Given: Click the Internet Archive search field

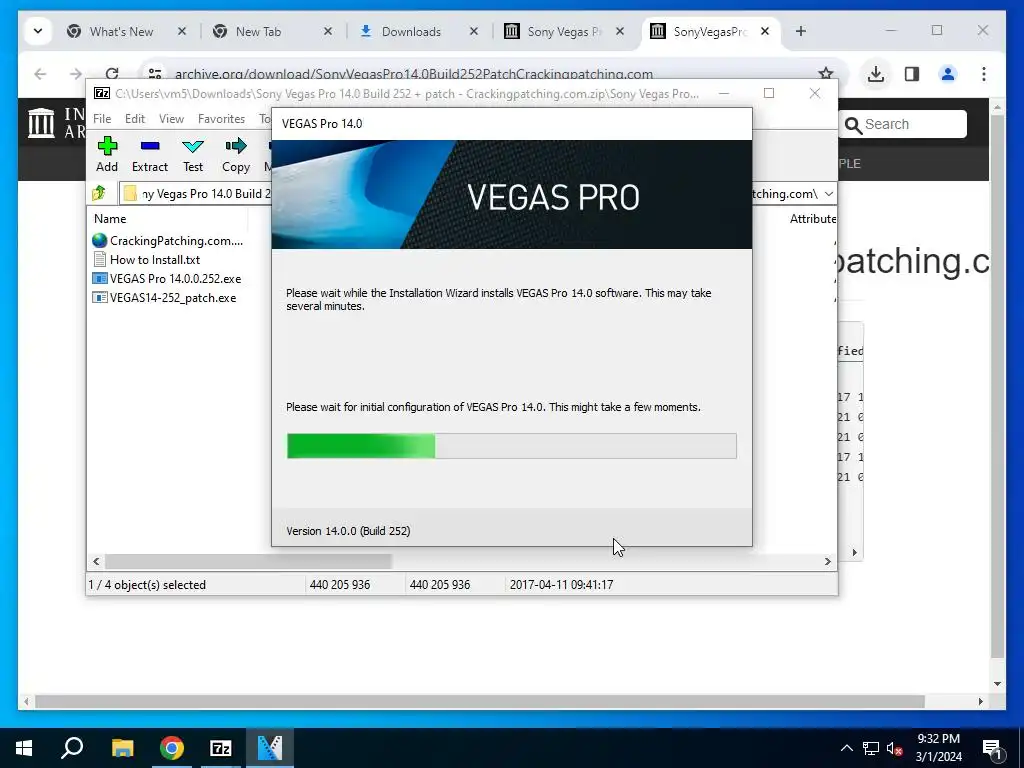Looking at the screenshot, I should (x=904, y=124).
